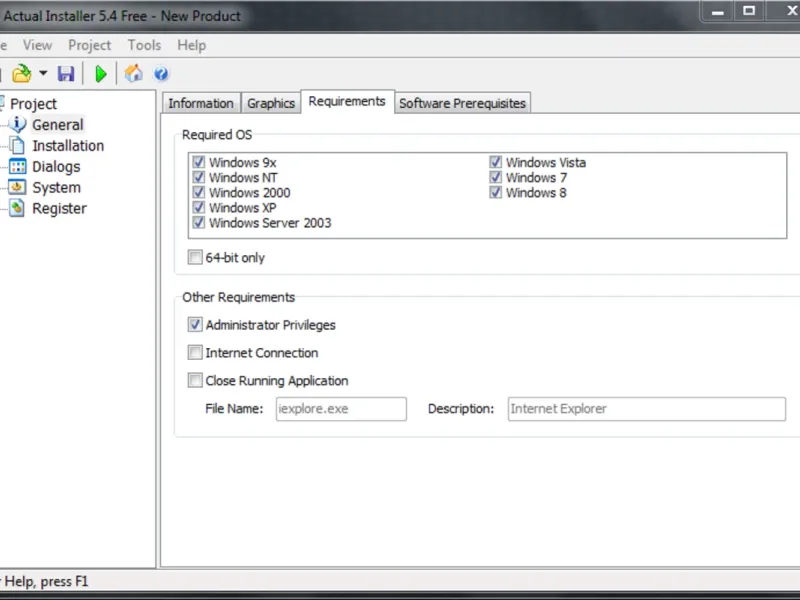This screenshot has width=800, height=600.
Task: Click the File Name input field
Action: 341,409
